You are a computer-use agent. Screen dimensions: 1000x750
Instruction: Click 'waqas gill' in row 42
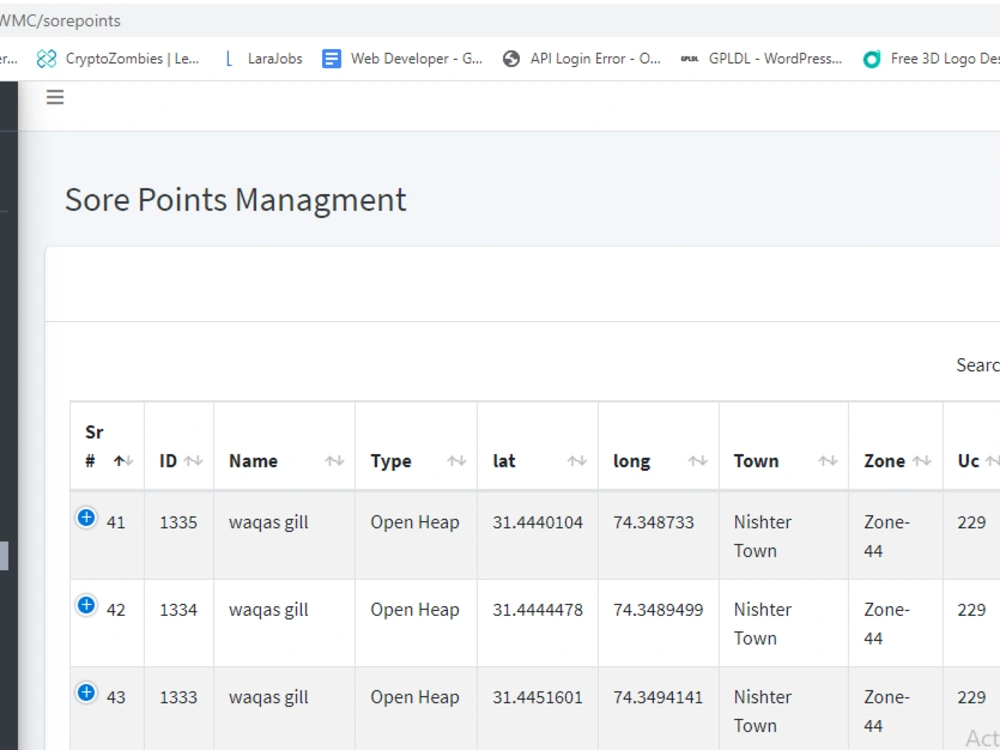point(268,610)
